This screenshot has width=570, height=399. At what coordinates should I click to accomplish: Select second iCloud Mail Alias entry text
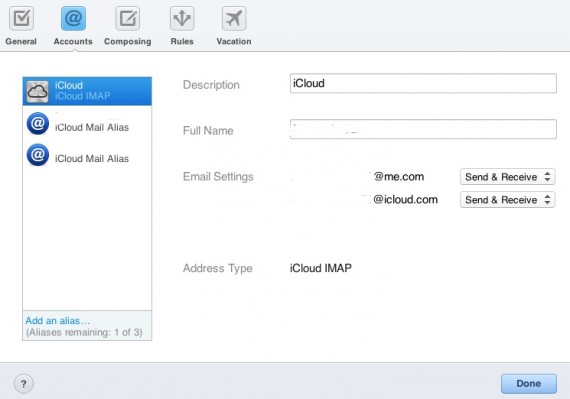click(x=92, y=159)
